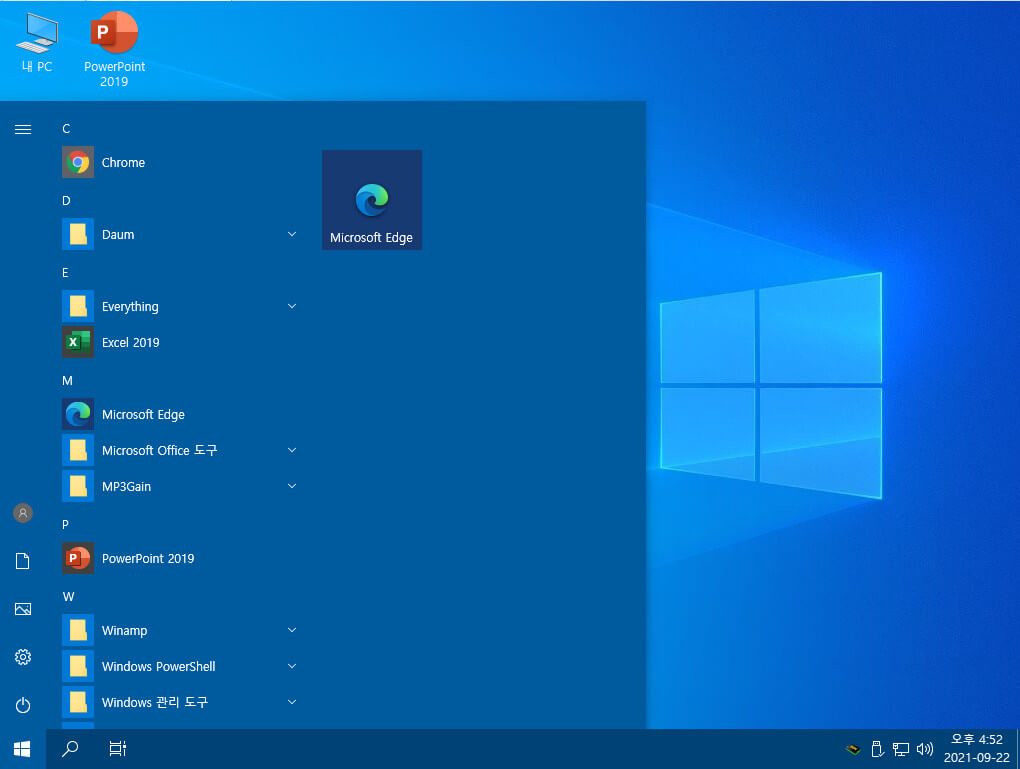Open Chrome from the app list
The width and height of the screenshot is (1020, 769).
coord(179,163)
